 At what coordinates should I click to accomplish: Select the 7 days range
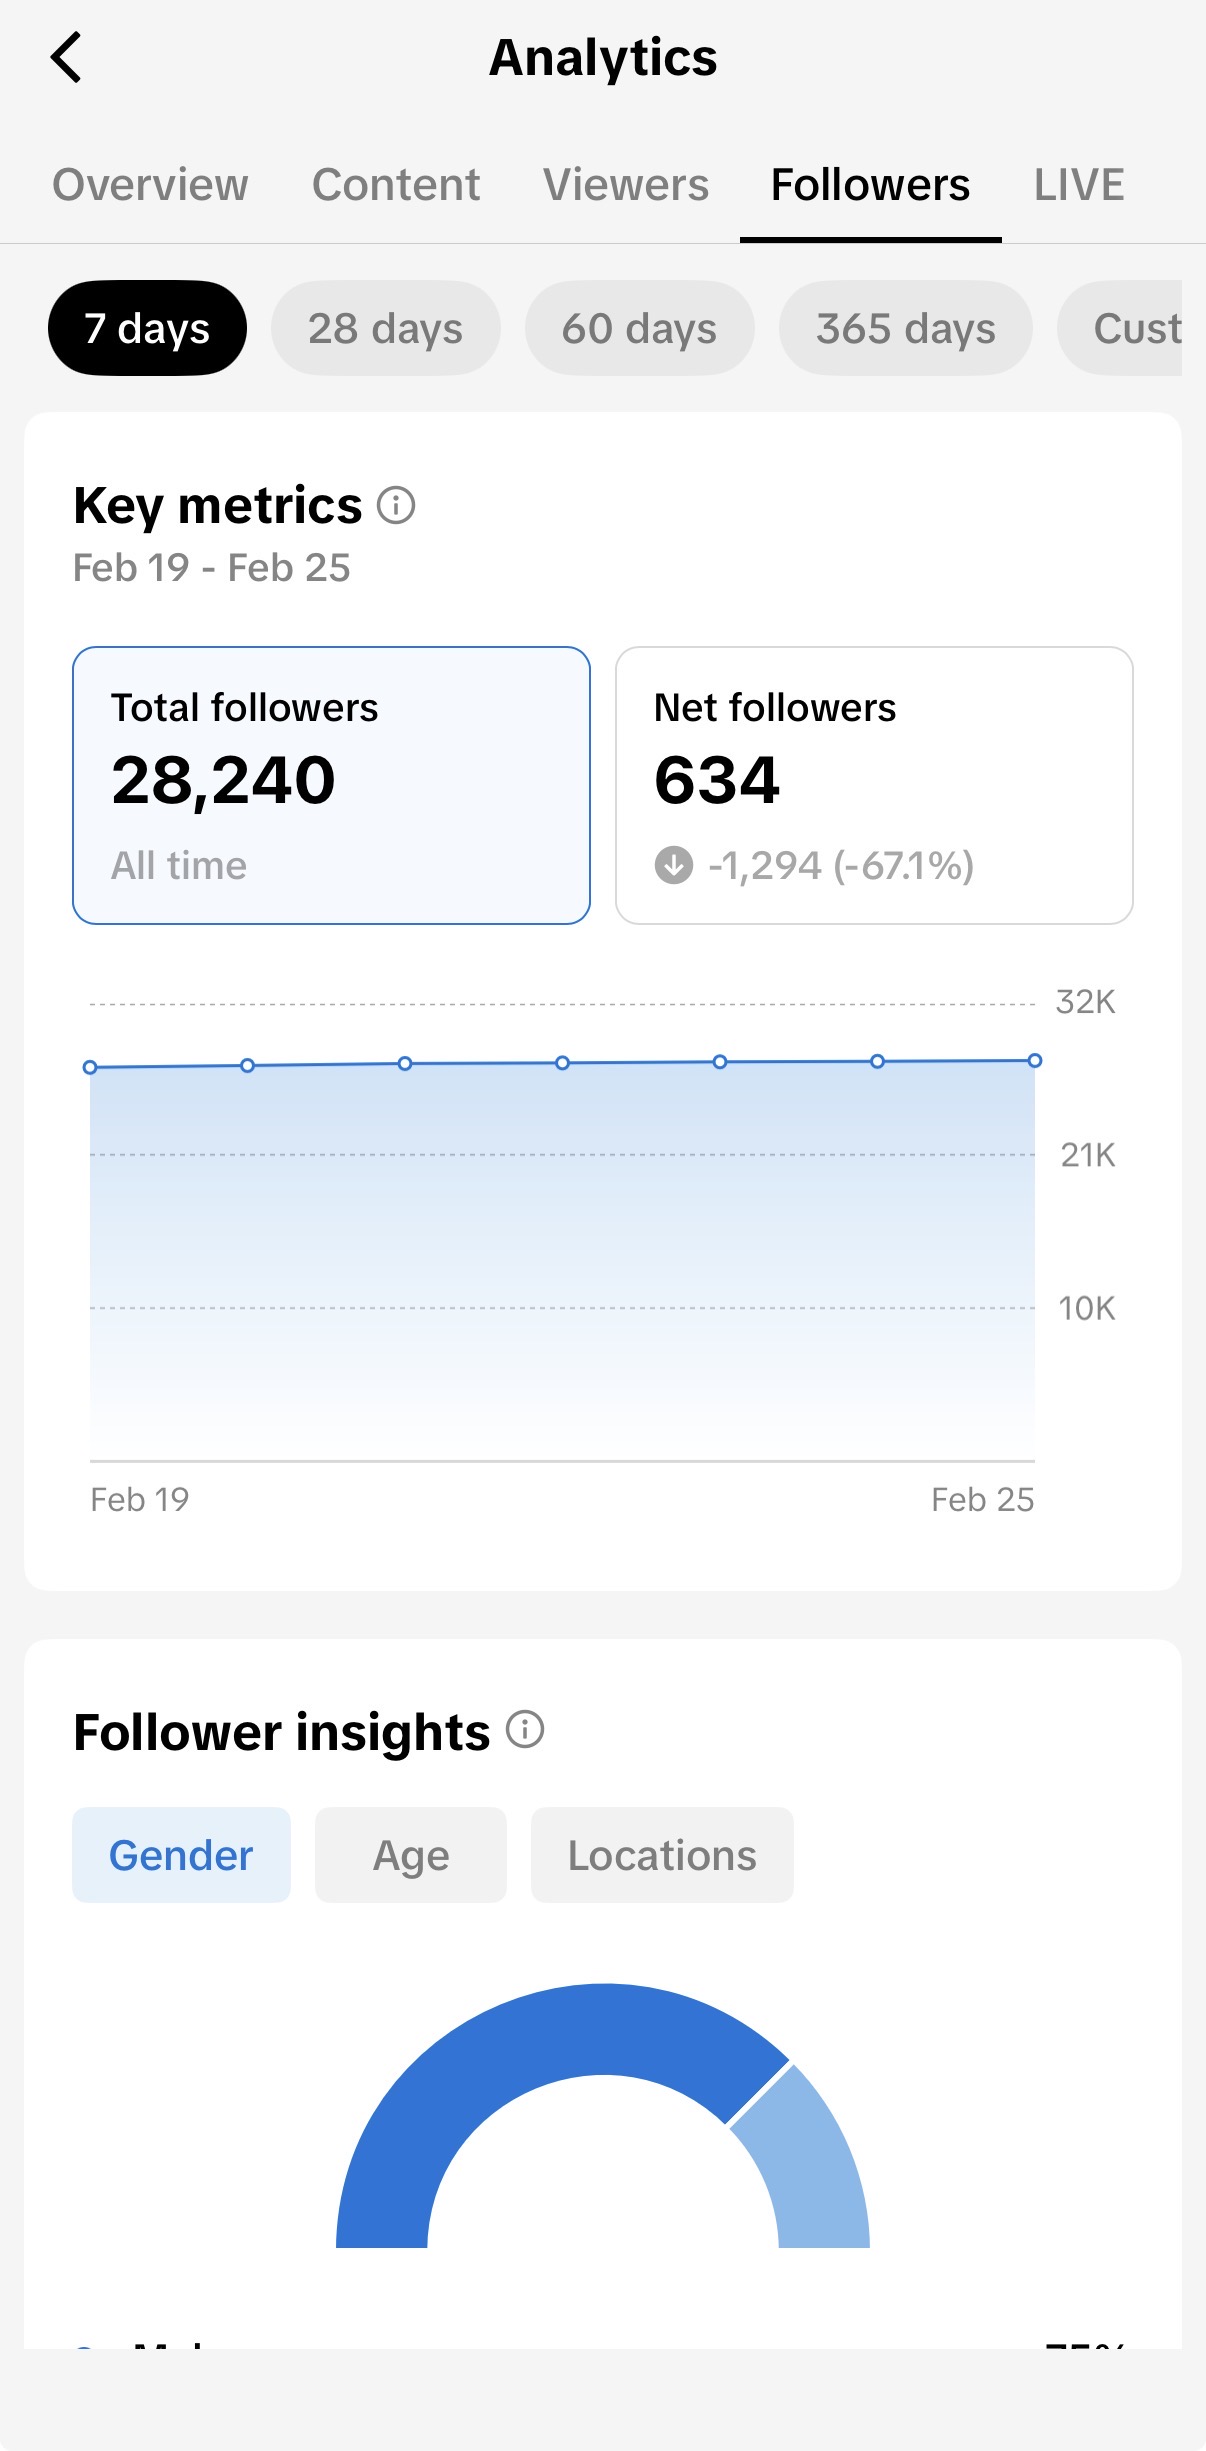147,328
